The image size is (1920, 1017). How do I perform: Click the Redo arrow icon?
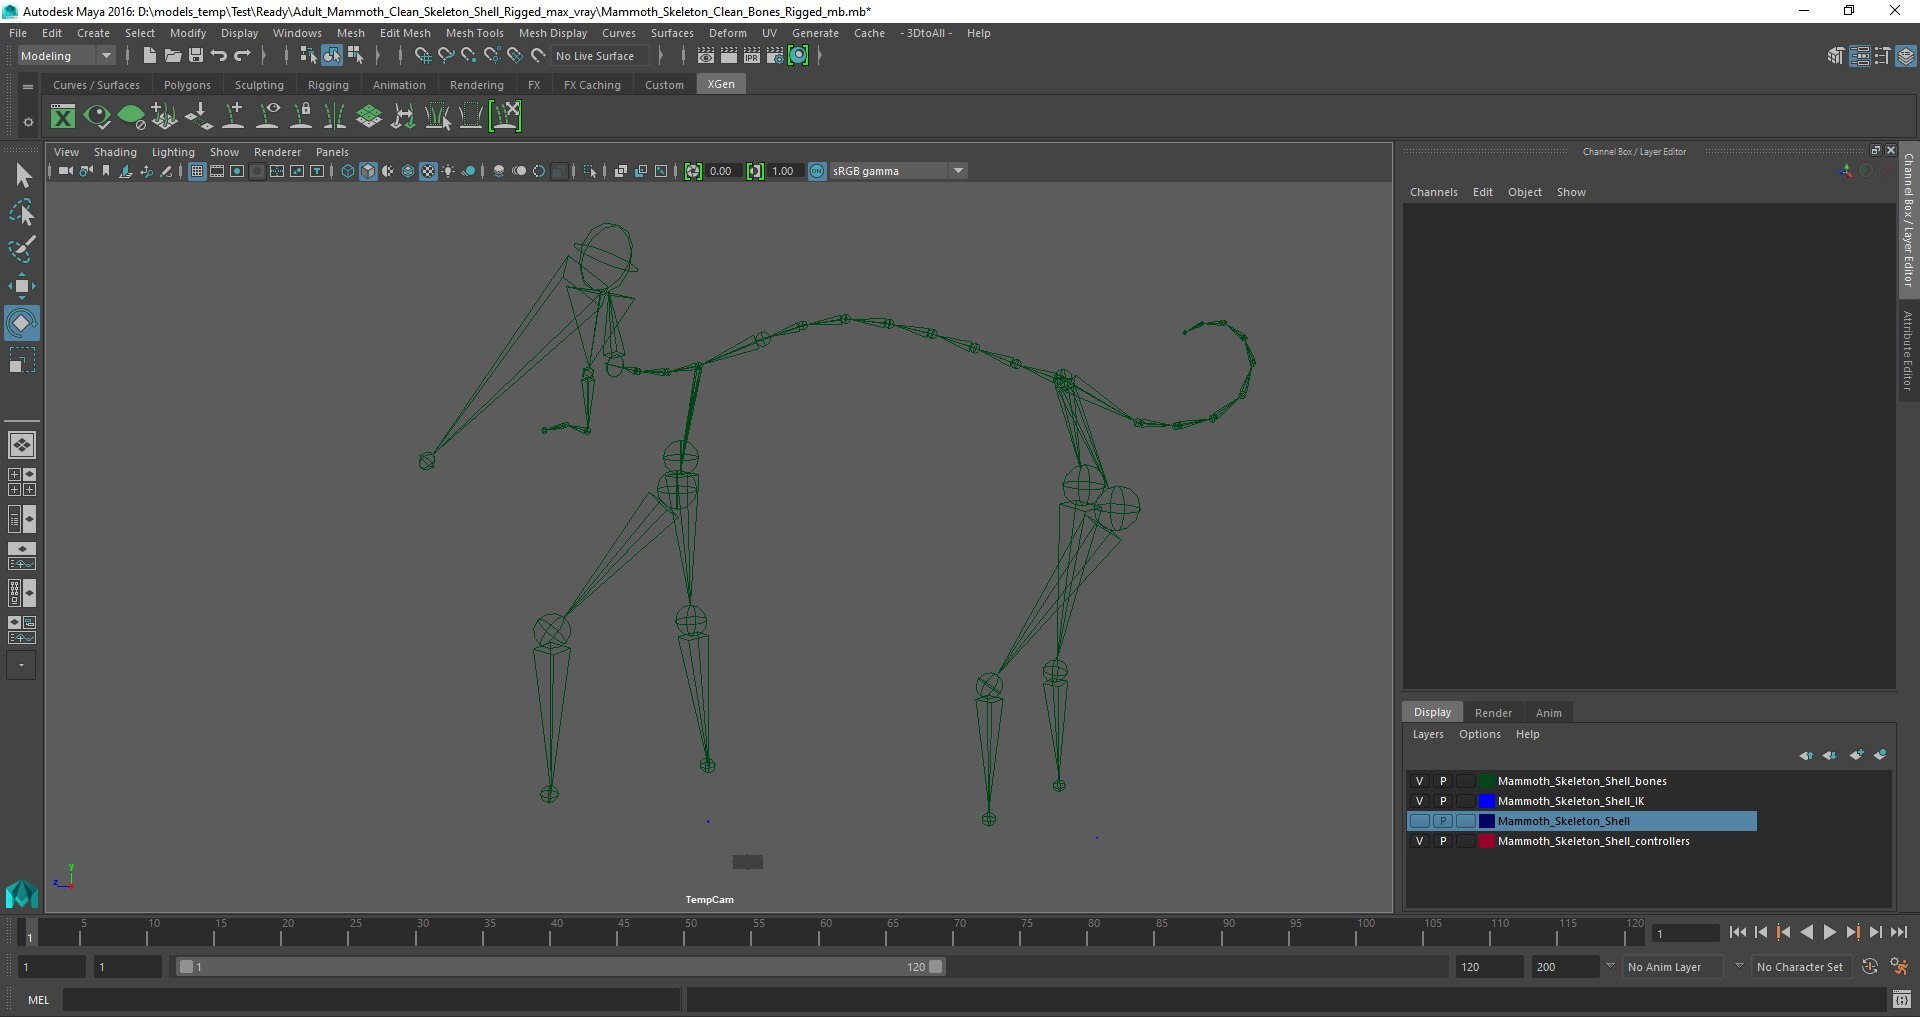(x=242, y=56)
